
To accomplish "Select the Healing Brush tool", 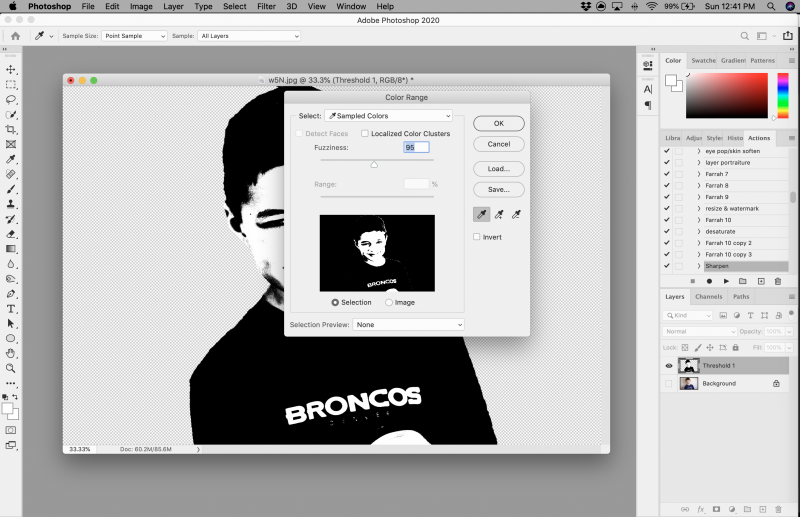I will [11, 174].
